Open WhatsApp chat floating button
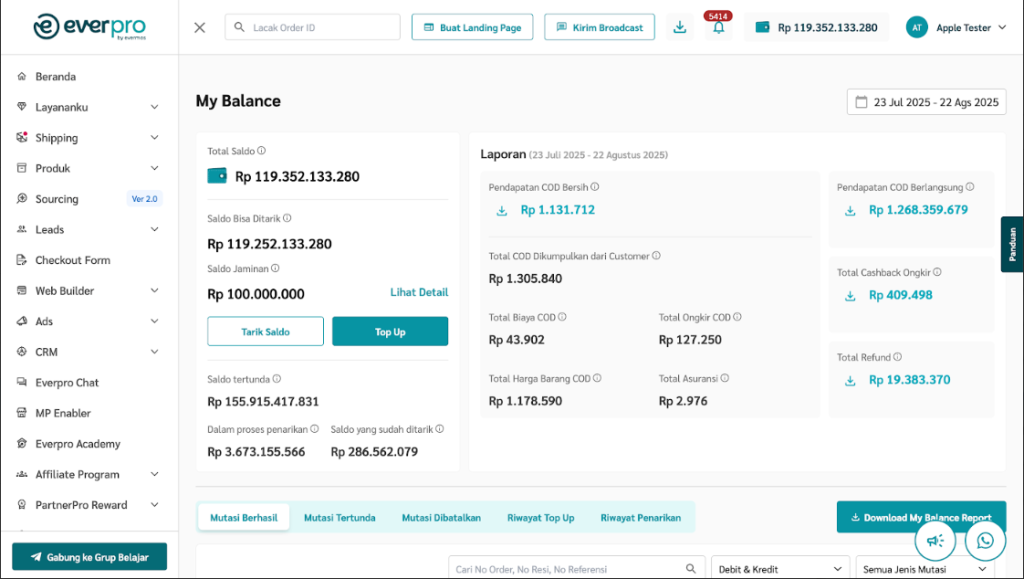This screenshot has width=1024, height=579. coord(985,541)
